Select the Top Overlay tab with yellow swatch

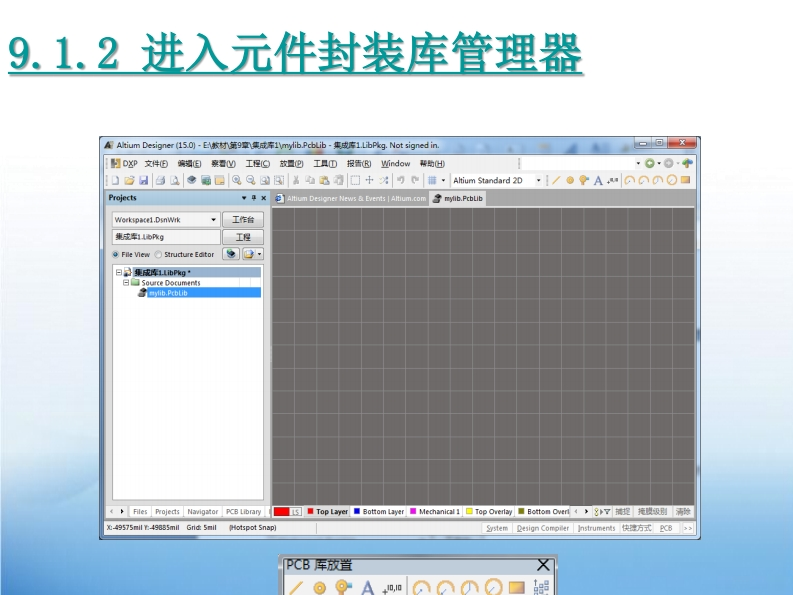489,512
